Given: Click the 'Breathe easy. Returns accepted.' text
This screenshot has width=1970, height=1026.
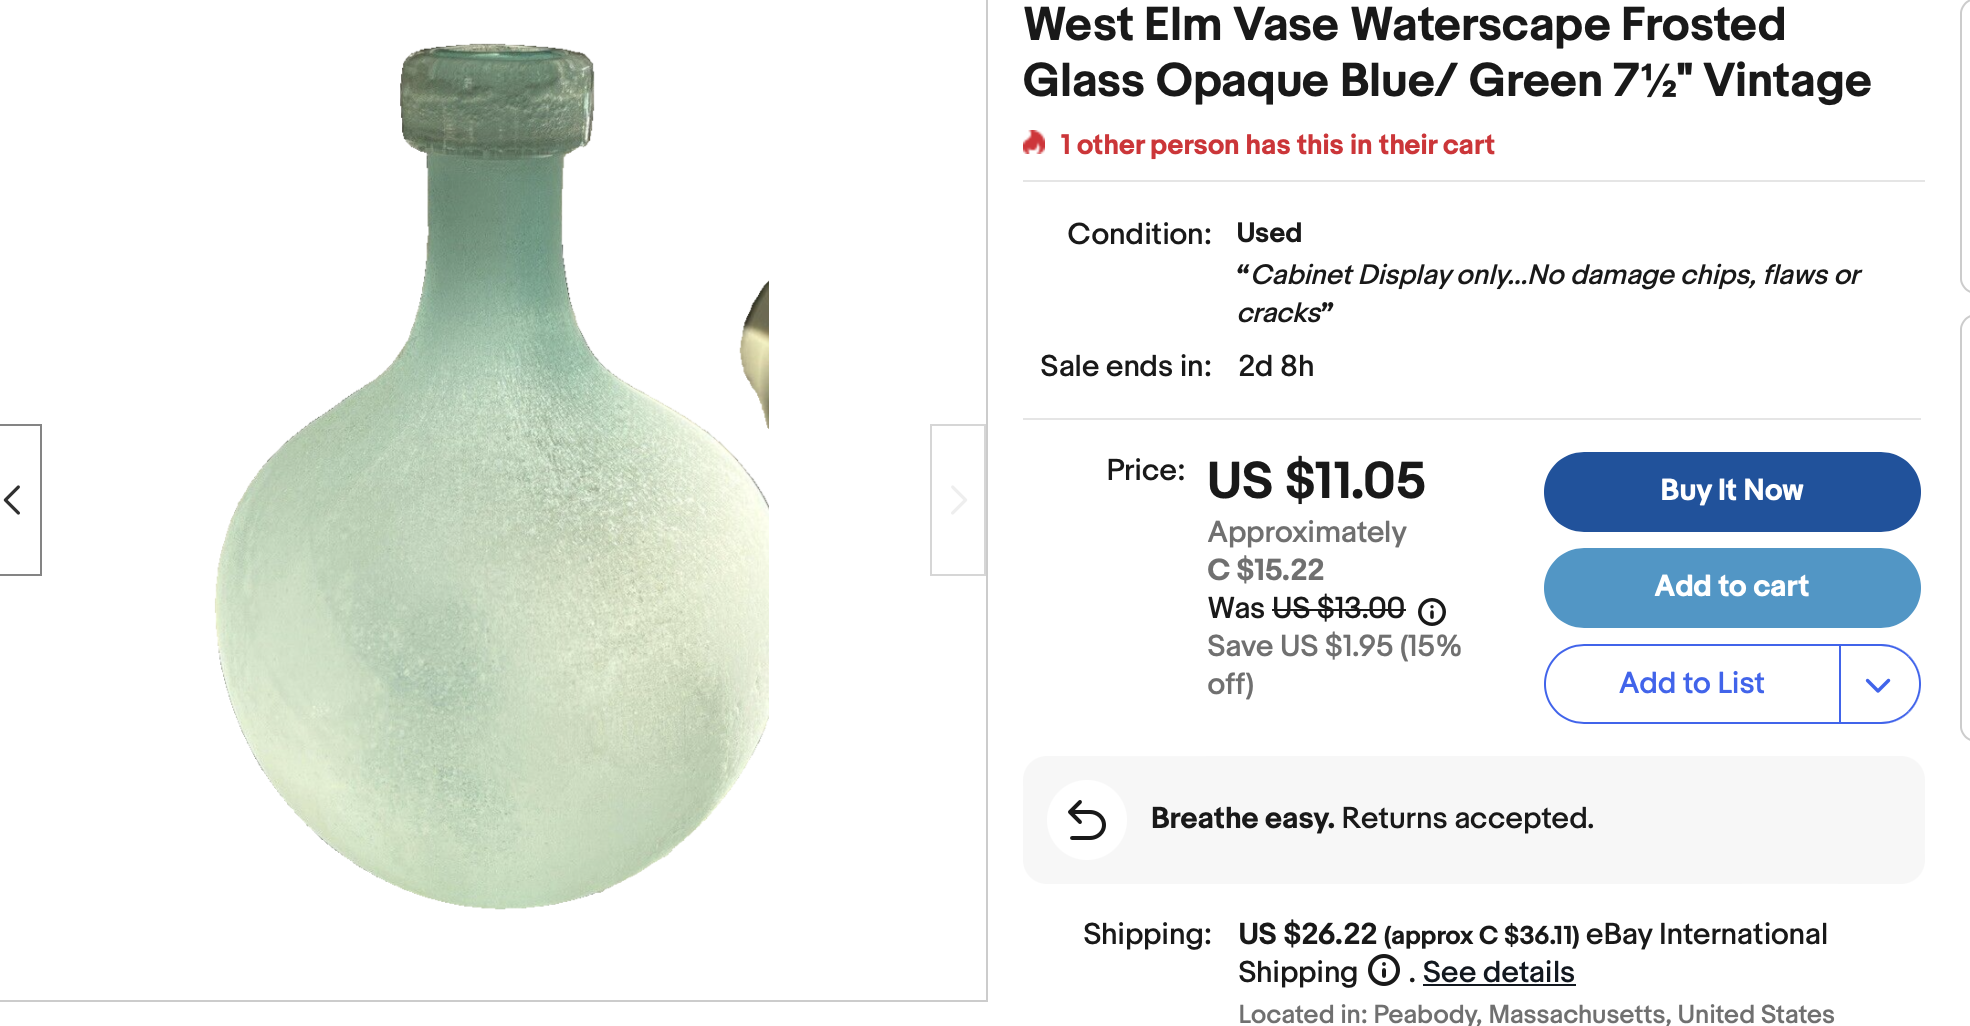Looking at the screenshot, I should [x=1372, y=819].
